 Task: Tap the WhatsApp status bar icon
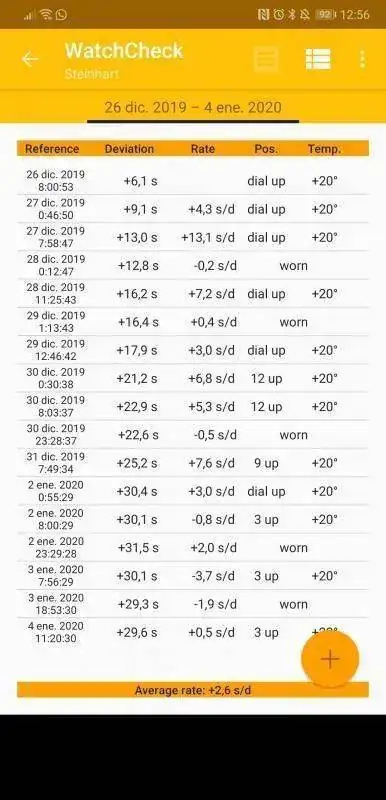61,14
